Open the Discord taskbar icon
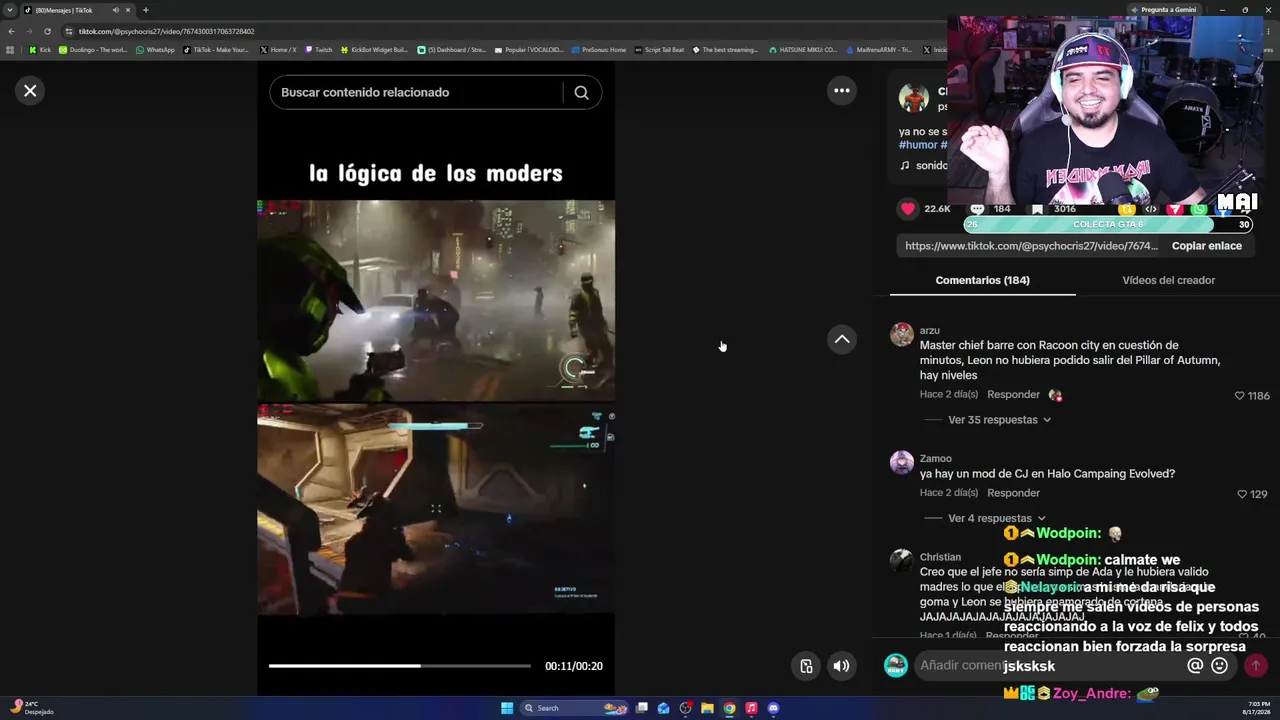 point(773,708)
